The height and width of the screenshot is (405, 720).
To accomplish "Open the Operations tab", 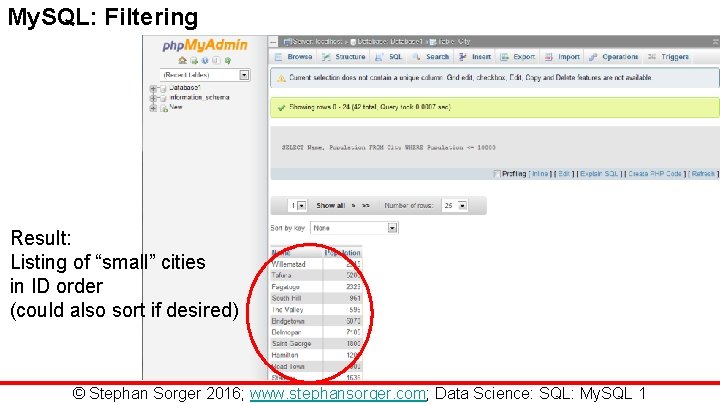I will 614,56.
